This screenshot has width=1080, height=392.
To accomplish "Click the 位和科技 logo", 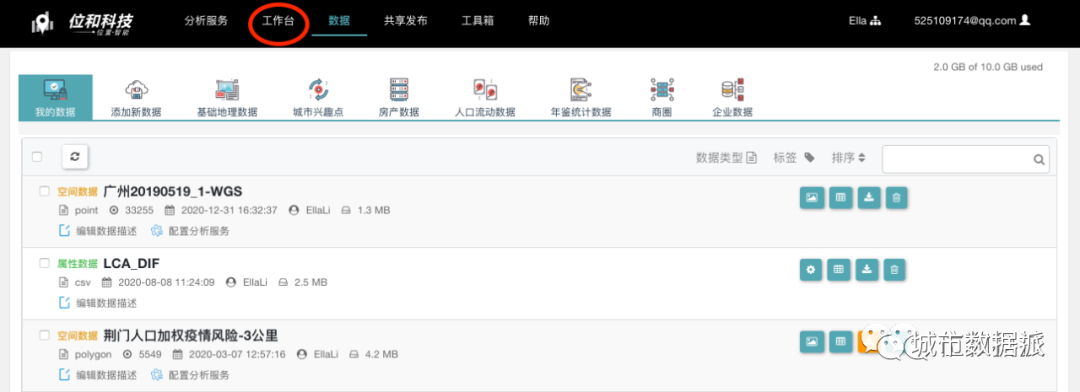I will pyautogui.click(x=83, y=23).
